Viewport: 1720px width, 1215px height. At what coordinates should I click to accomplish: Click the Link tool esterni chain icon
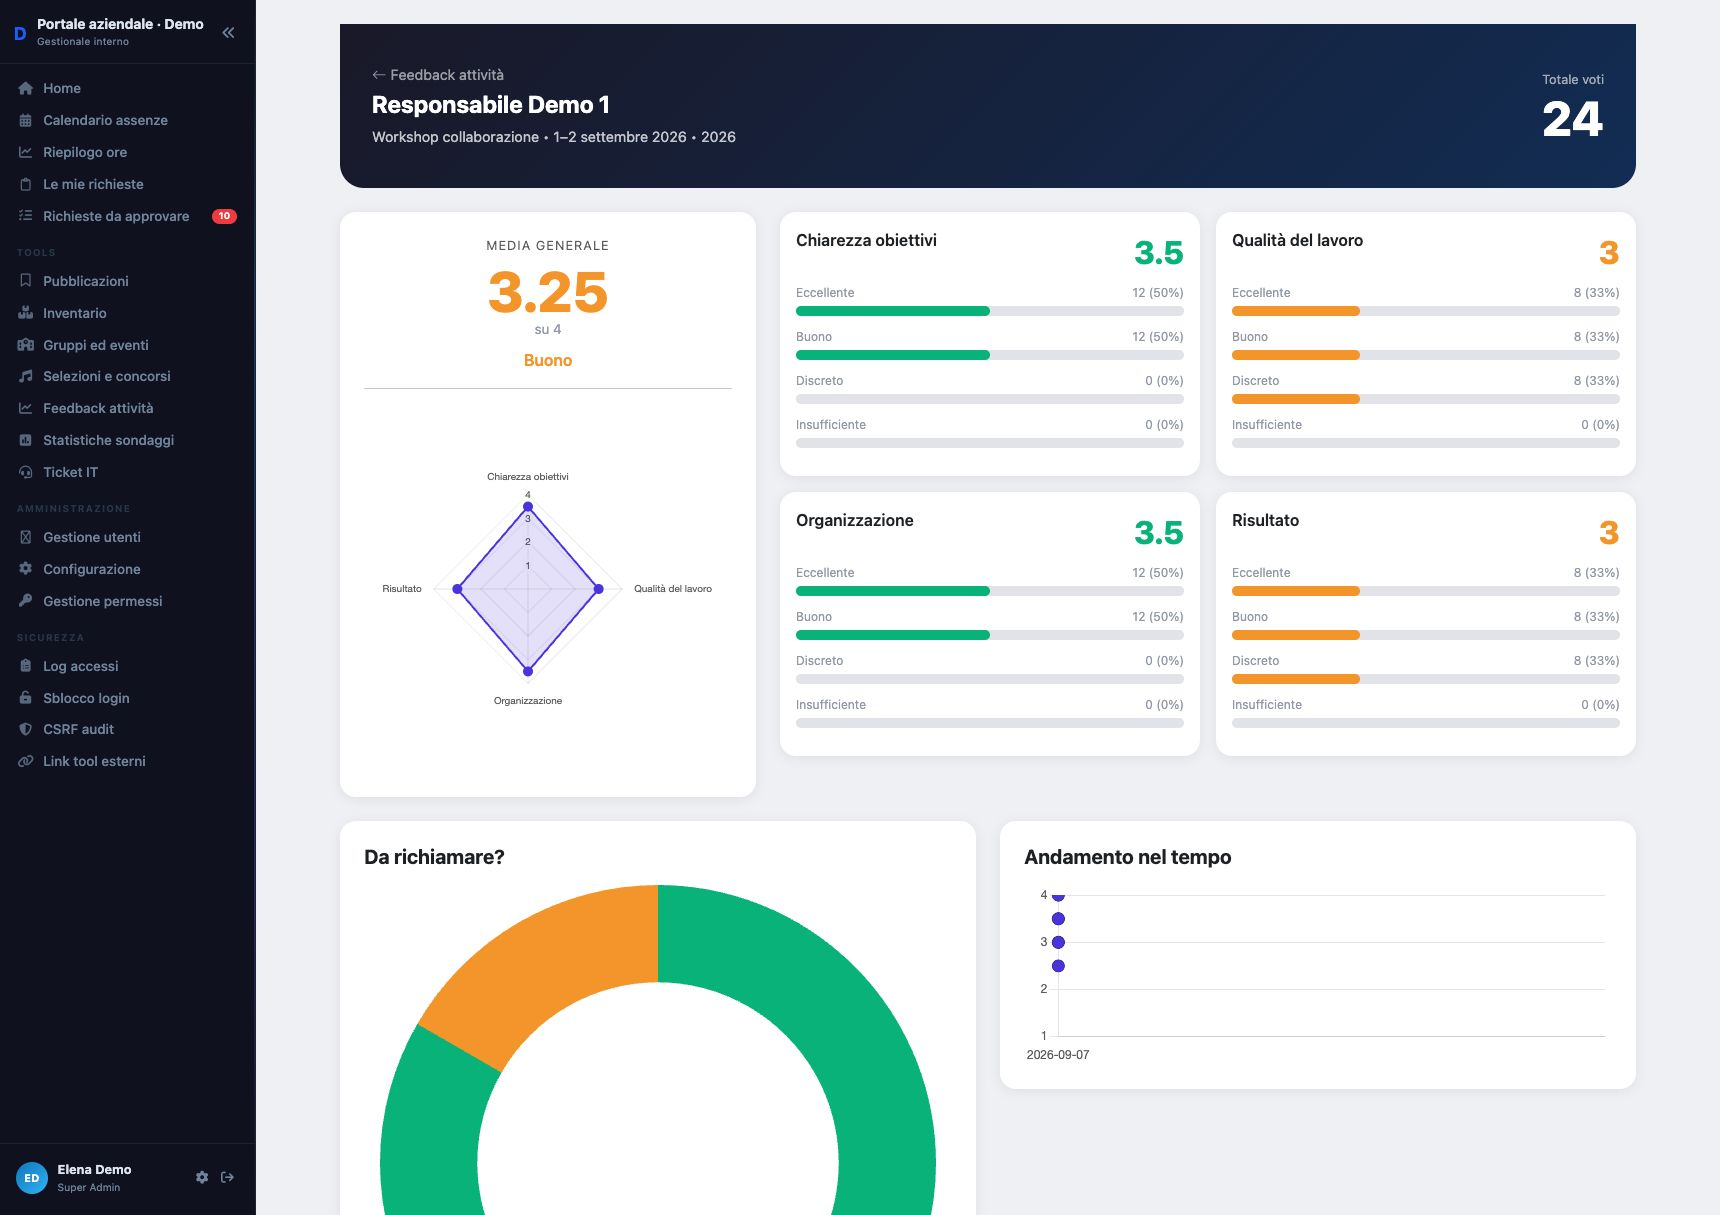(26, 761)
